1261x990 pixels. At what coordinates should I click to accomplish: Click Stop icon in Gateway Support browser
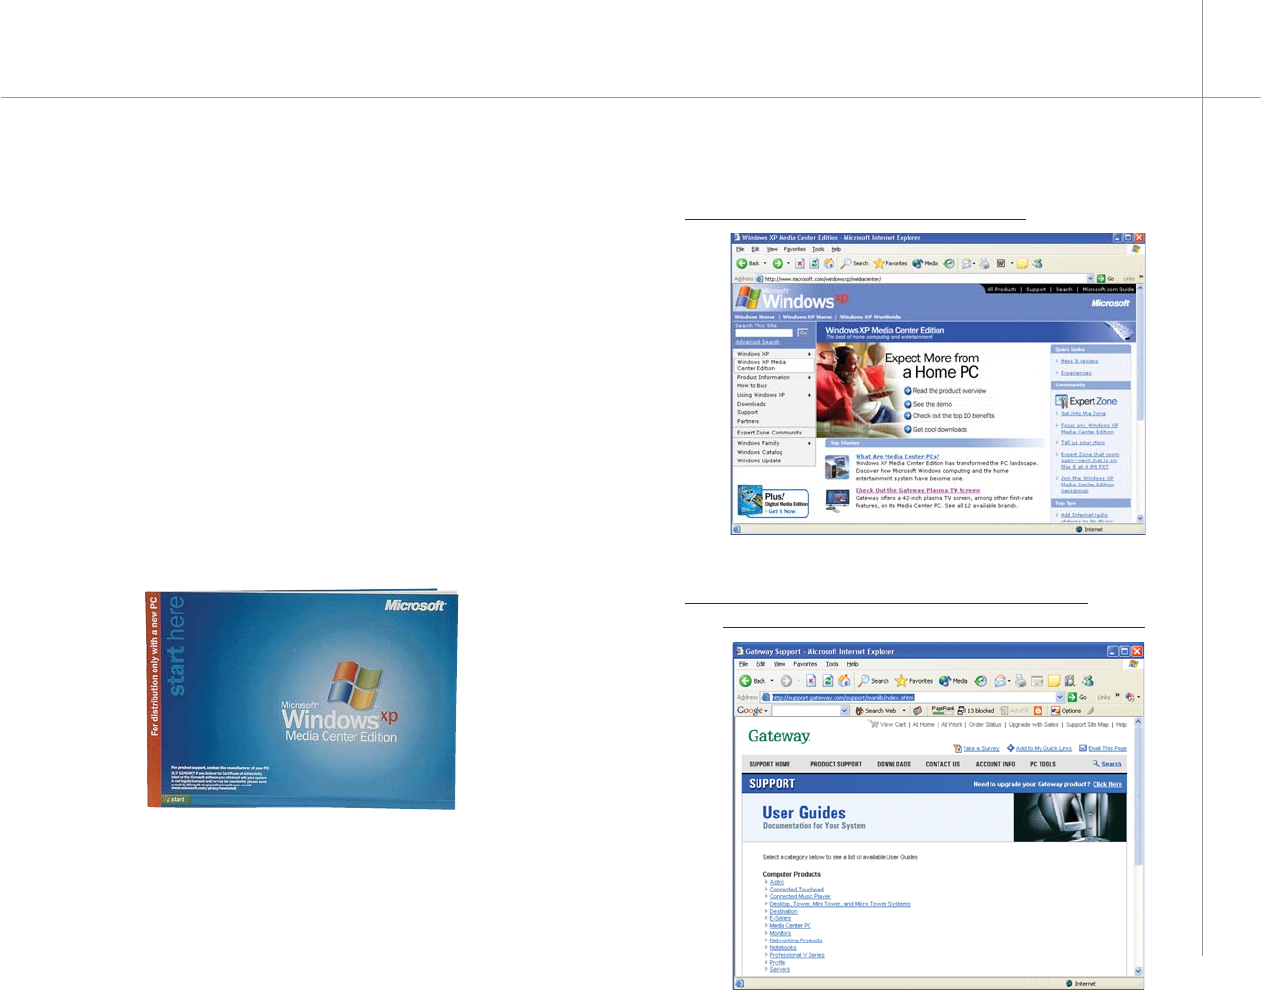coord(811,681)
